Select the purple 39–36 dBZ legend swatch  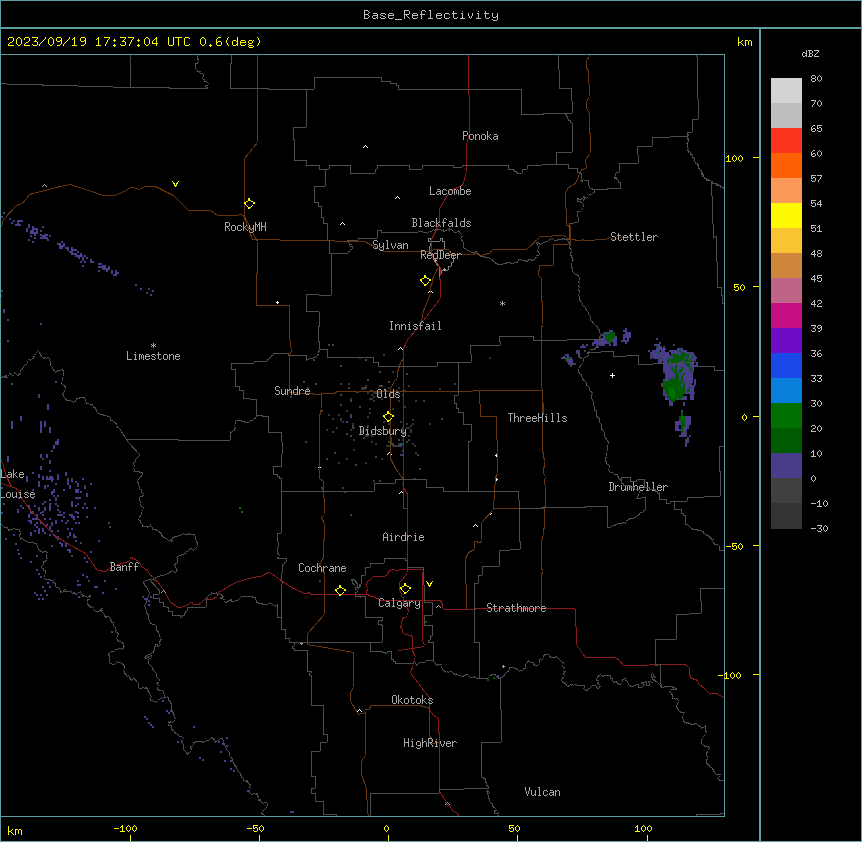coord(786,341)
